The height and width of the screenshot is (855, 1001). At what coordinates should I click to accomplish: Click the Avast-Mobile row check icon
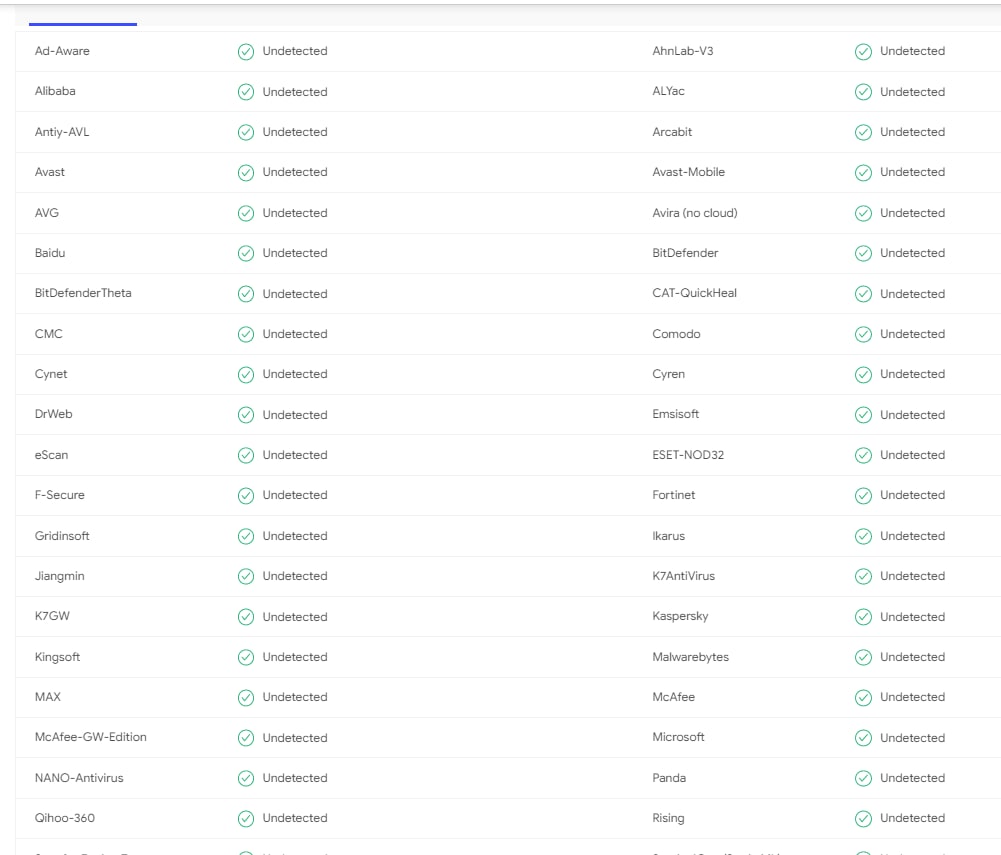point(863,172)
